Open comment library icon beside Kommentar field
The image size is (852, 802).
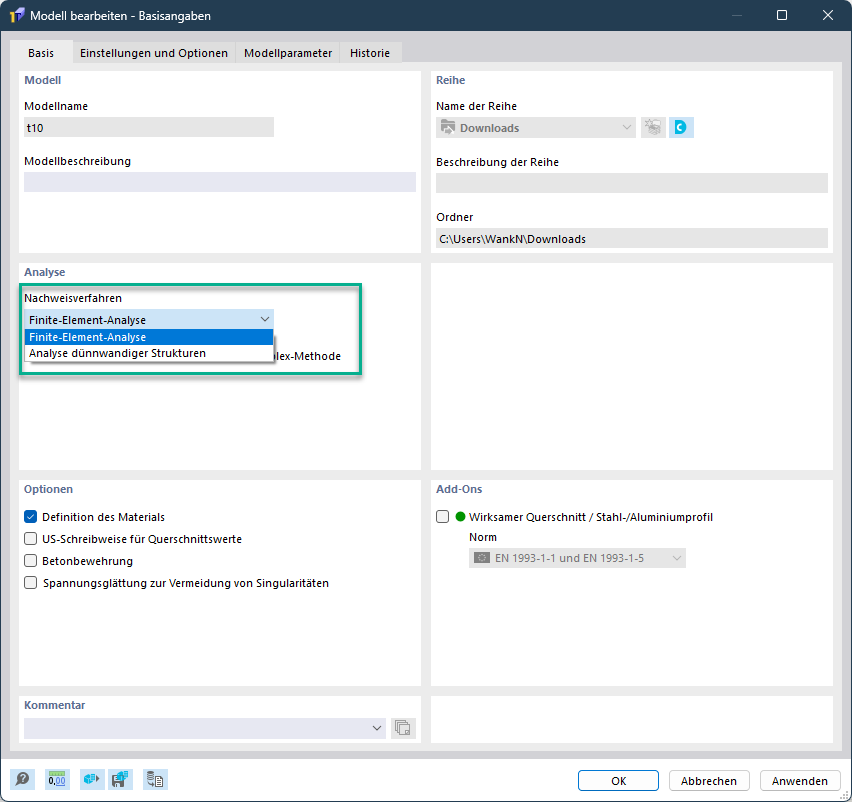403,728
